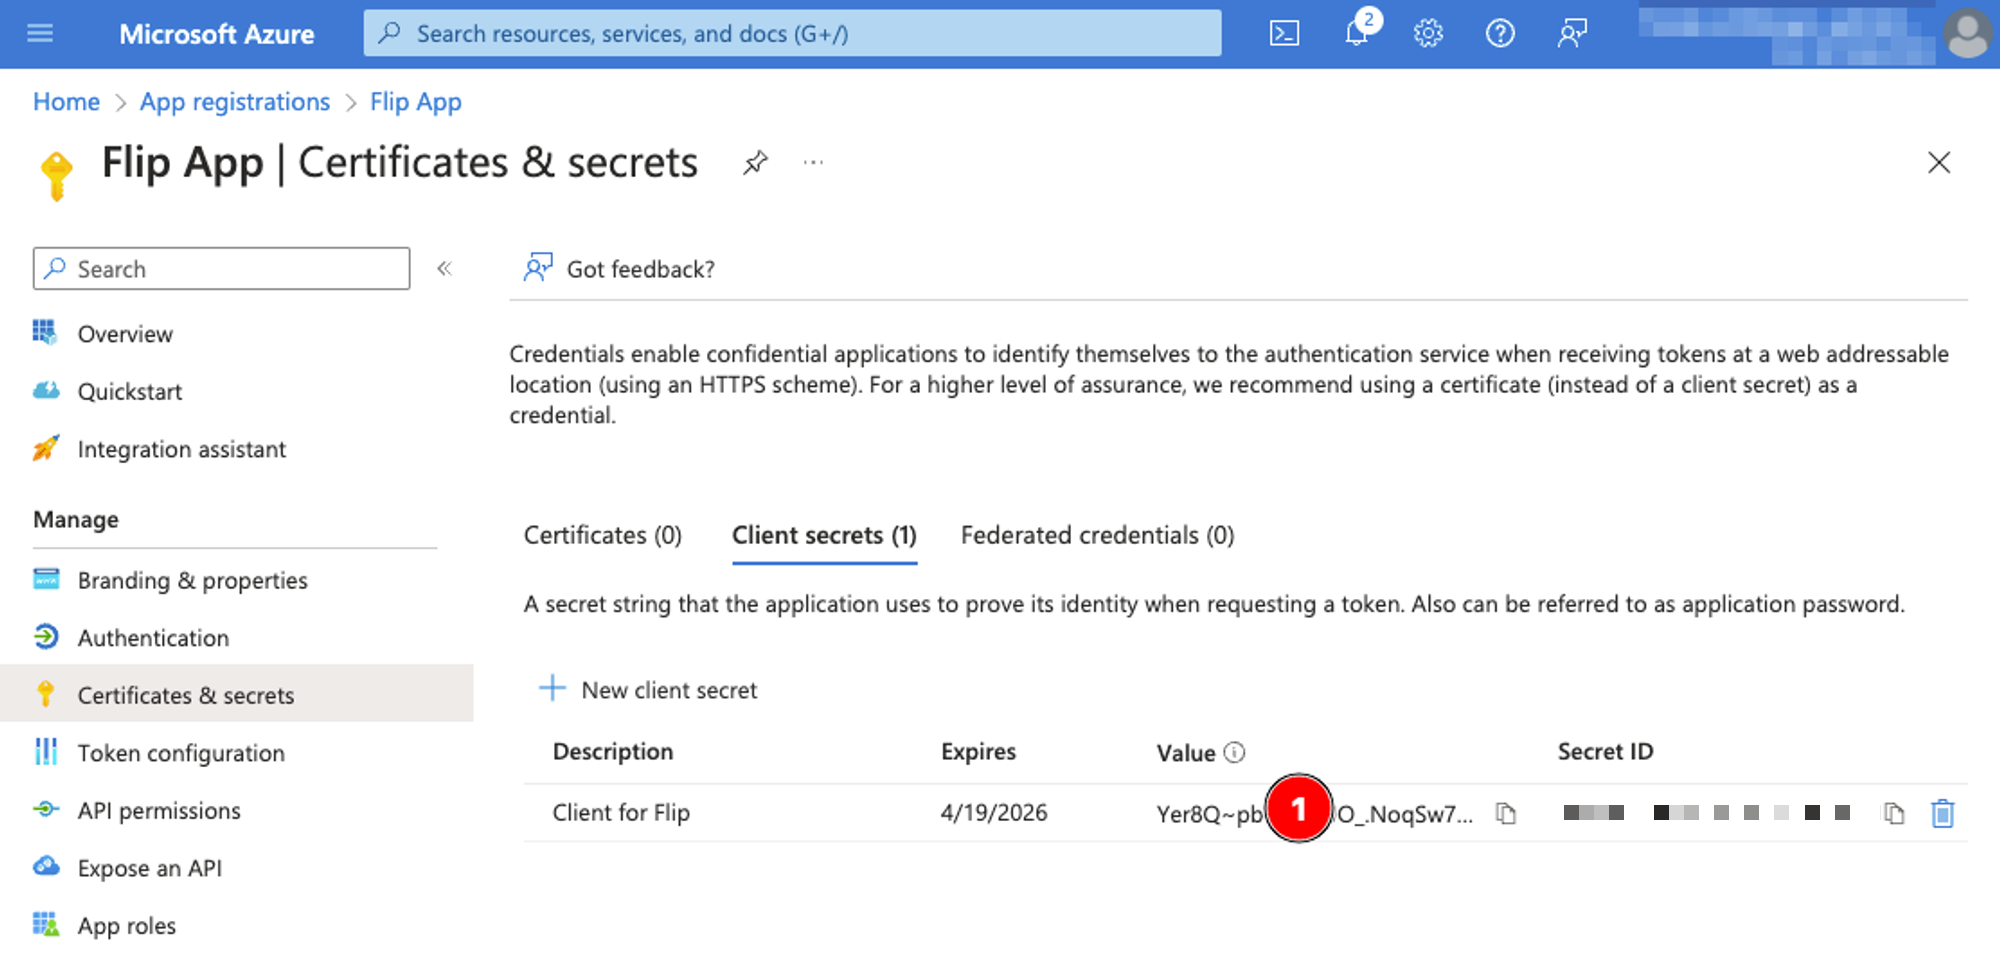Viewport: 2000px width, 957px height.
Task: Open Cloud Shell from the top bar
Action: 1284,34
